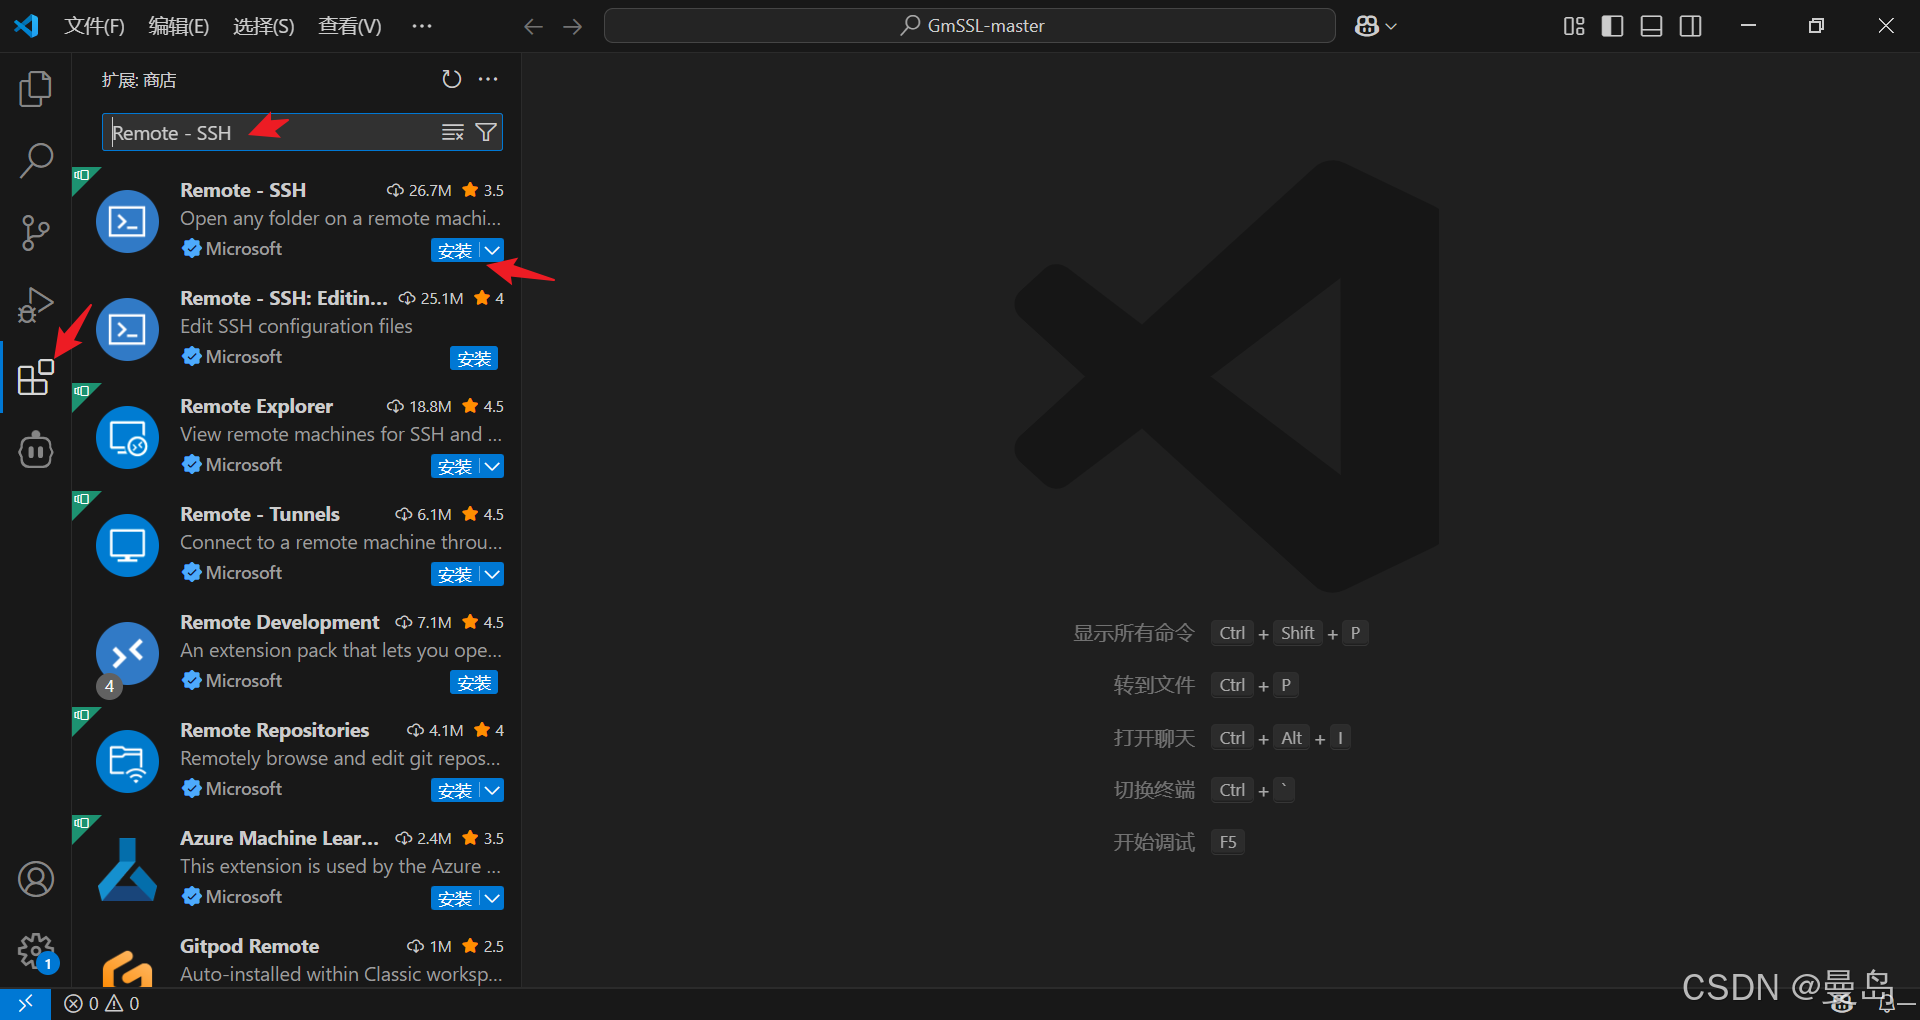Expand the overflow menu ellipsis in menu bar

[422, 26]
